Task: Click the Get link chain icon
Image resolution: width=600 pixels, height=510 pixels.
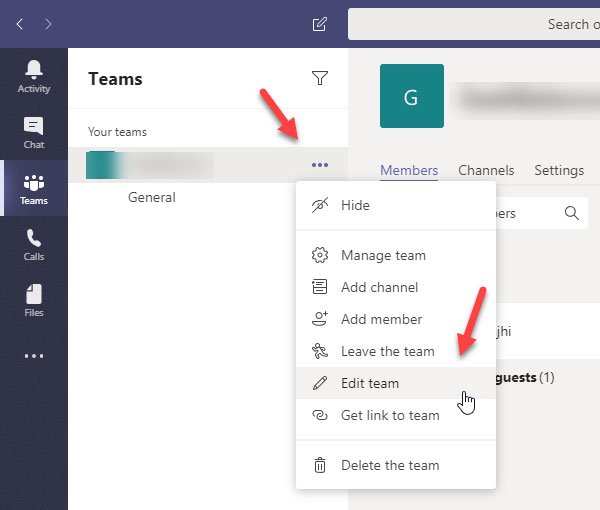Action: pos(320,415)
